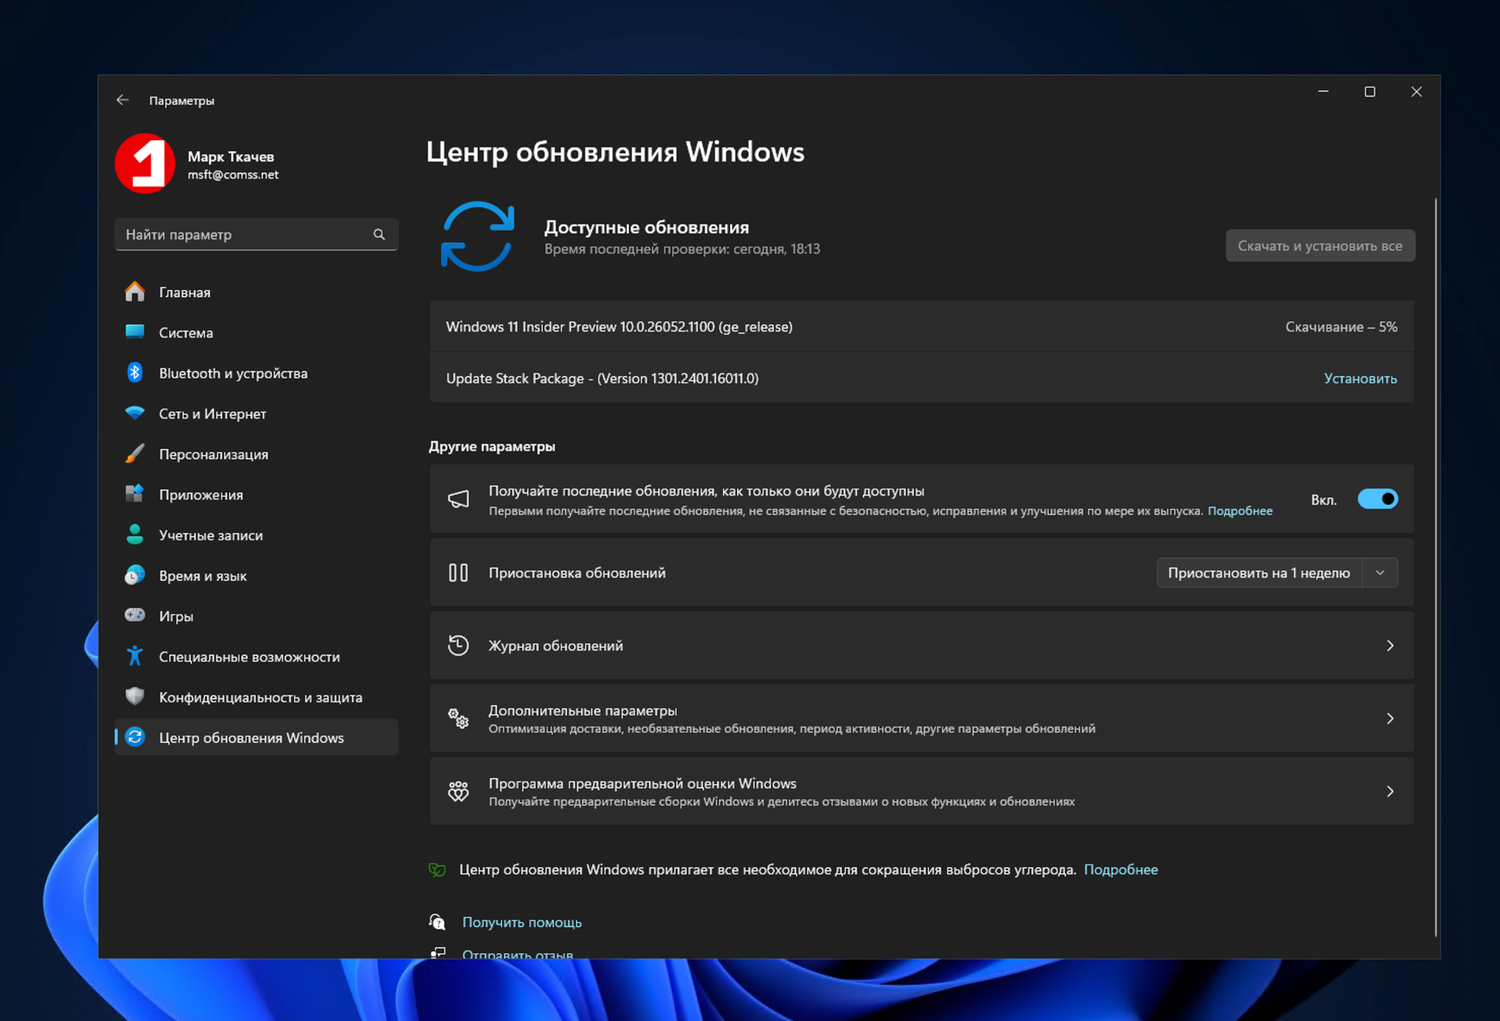Select the Персонализация brush icon
The width and height of the screenshot is (1500, 1021).
[x=135, y=453]
